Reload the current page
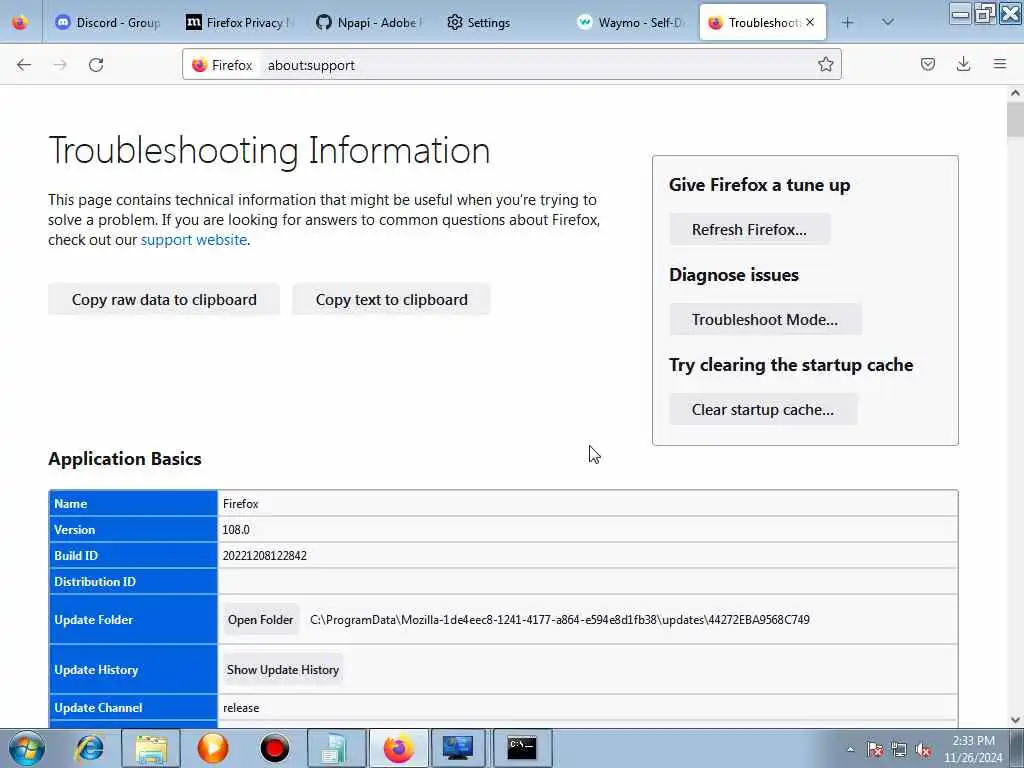The height and width of the screenshot is (768, 1024). click(96, 65)
